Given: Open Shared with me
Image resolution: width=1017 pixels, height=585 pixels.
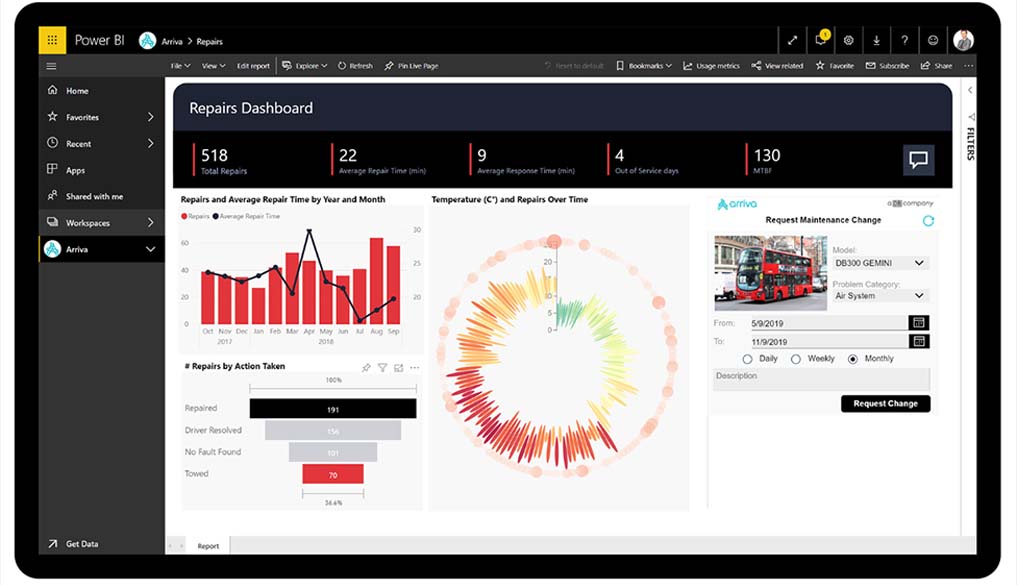Looking at the screenshot, I should click(101, 196).
